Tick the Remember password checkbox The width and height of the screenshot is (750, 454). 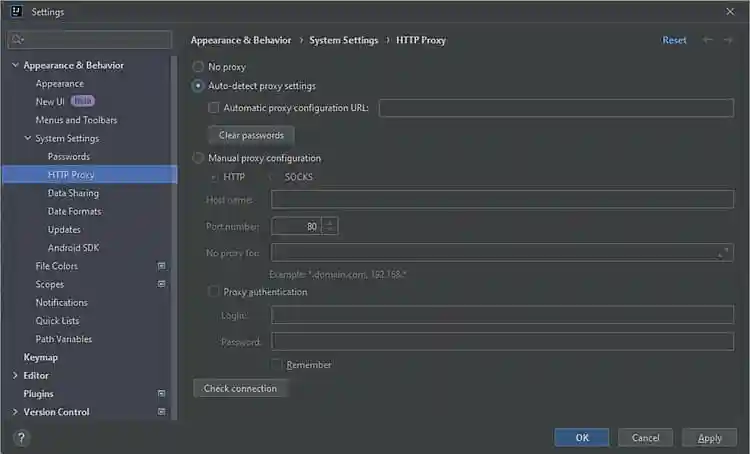276,365
